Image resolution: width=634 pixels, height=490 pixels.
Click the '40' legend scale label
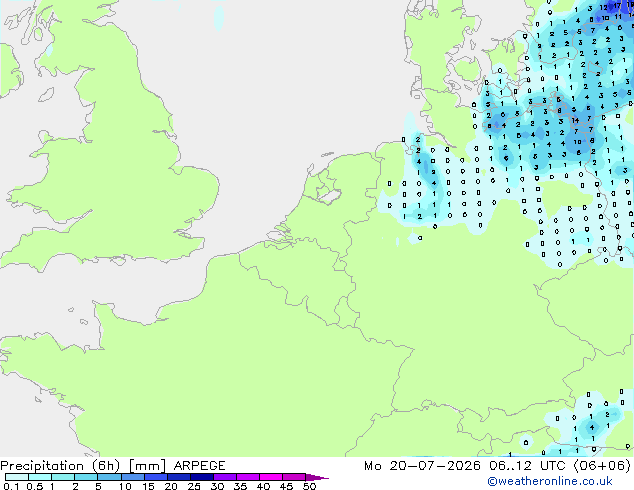coord(263,486)
